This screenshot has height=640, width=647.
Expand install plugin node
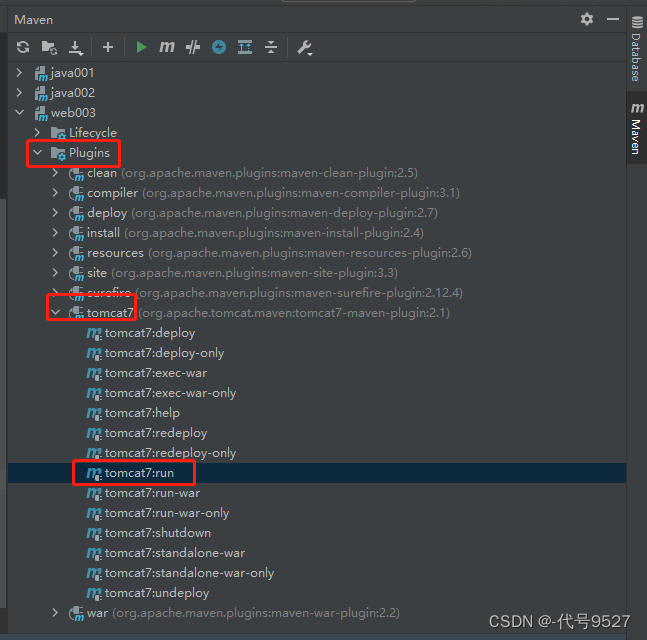tap(55, 232)
